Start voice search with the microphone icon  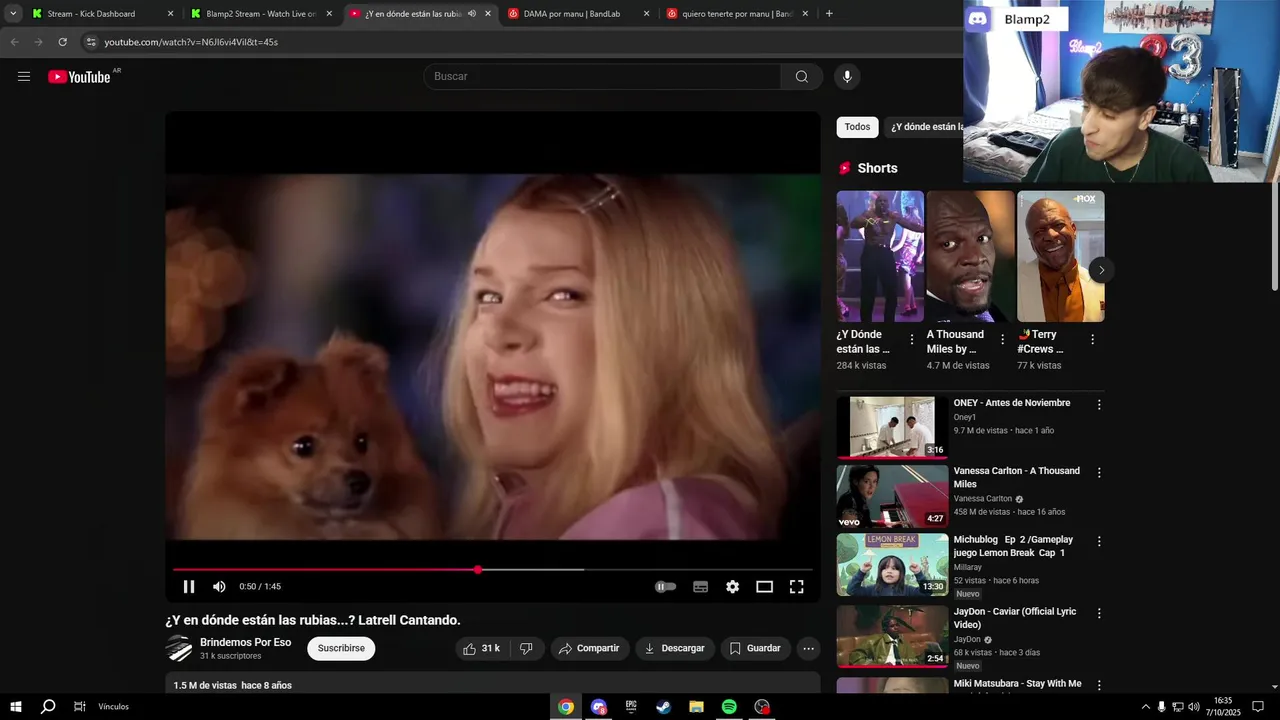847,77
